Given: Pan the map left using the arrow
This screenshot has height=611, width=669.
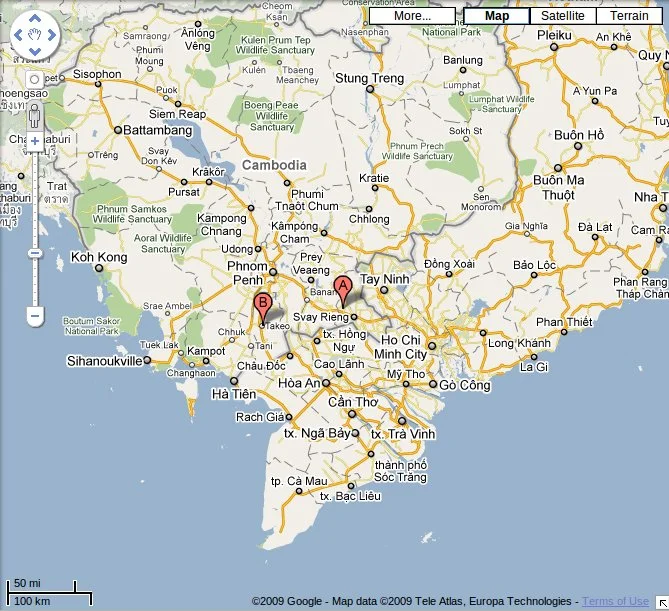Looking at the screenshot, I should point(18,35).
